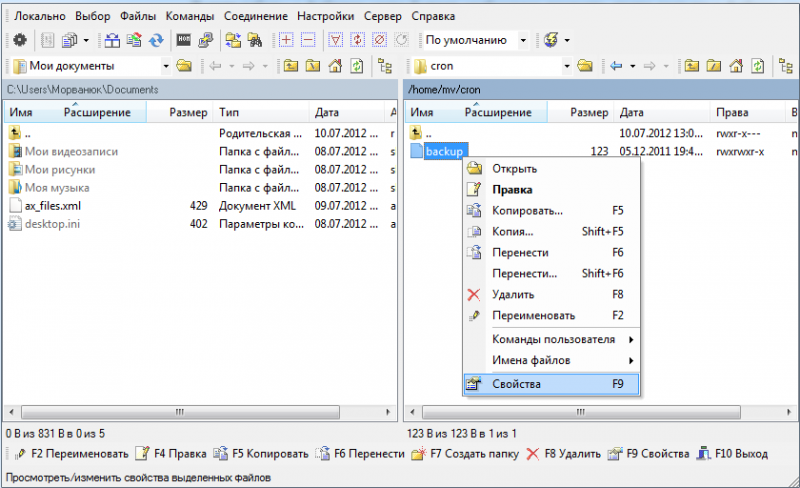
Task: Open the По умолчанию transfer settings dropdown
Action: coord(523,41)
